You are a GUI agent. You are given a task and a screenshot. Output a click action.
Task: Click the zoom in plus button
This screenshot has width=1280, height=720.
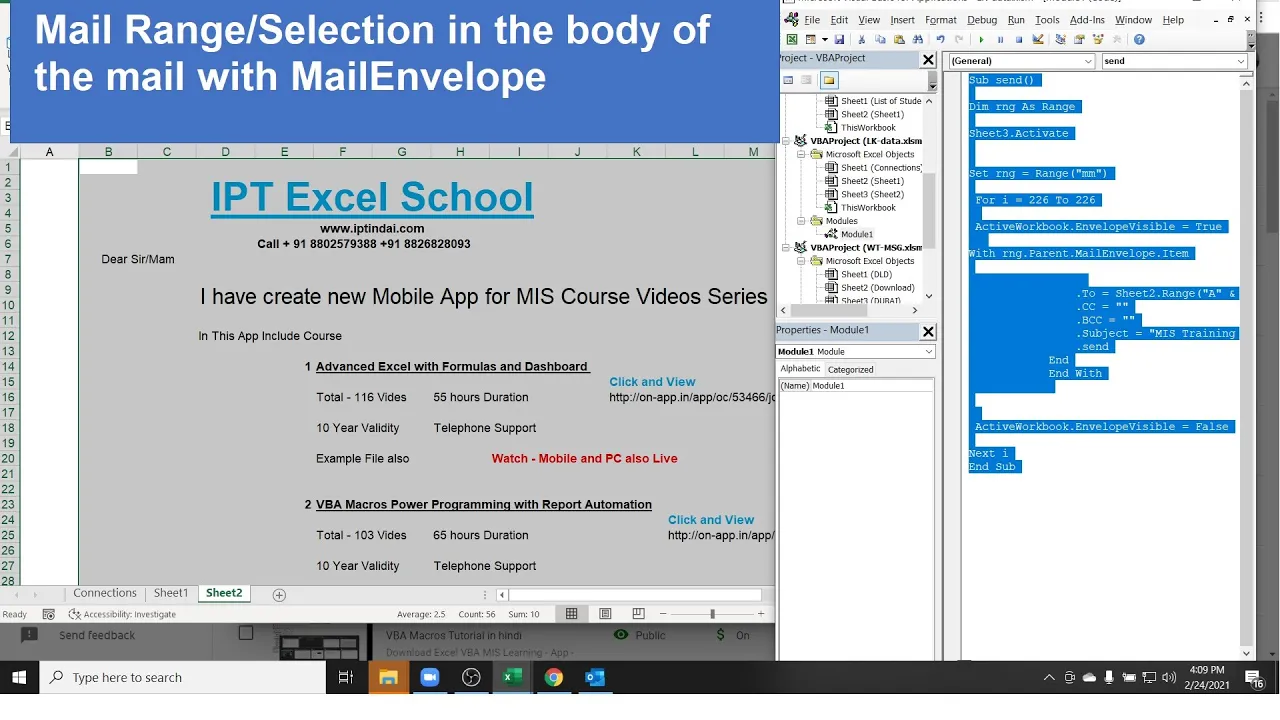pos(761,614)
